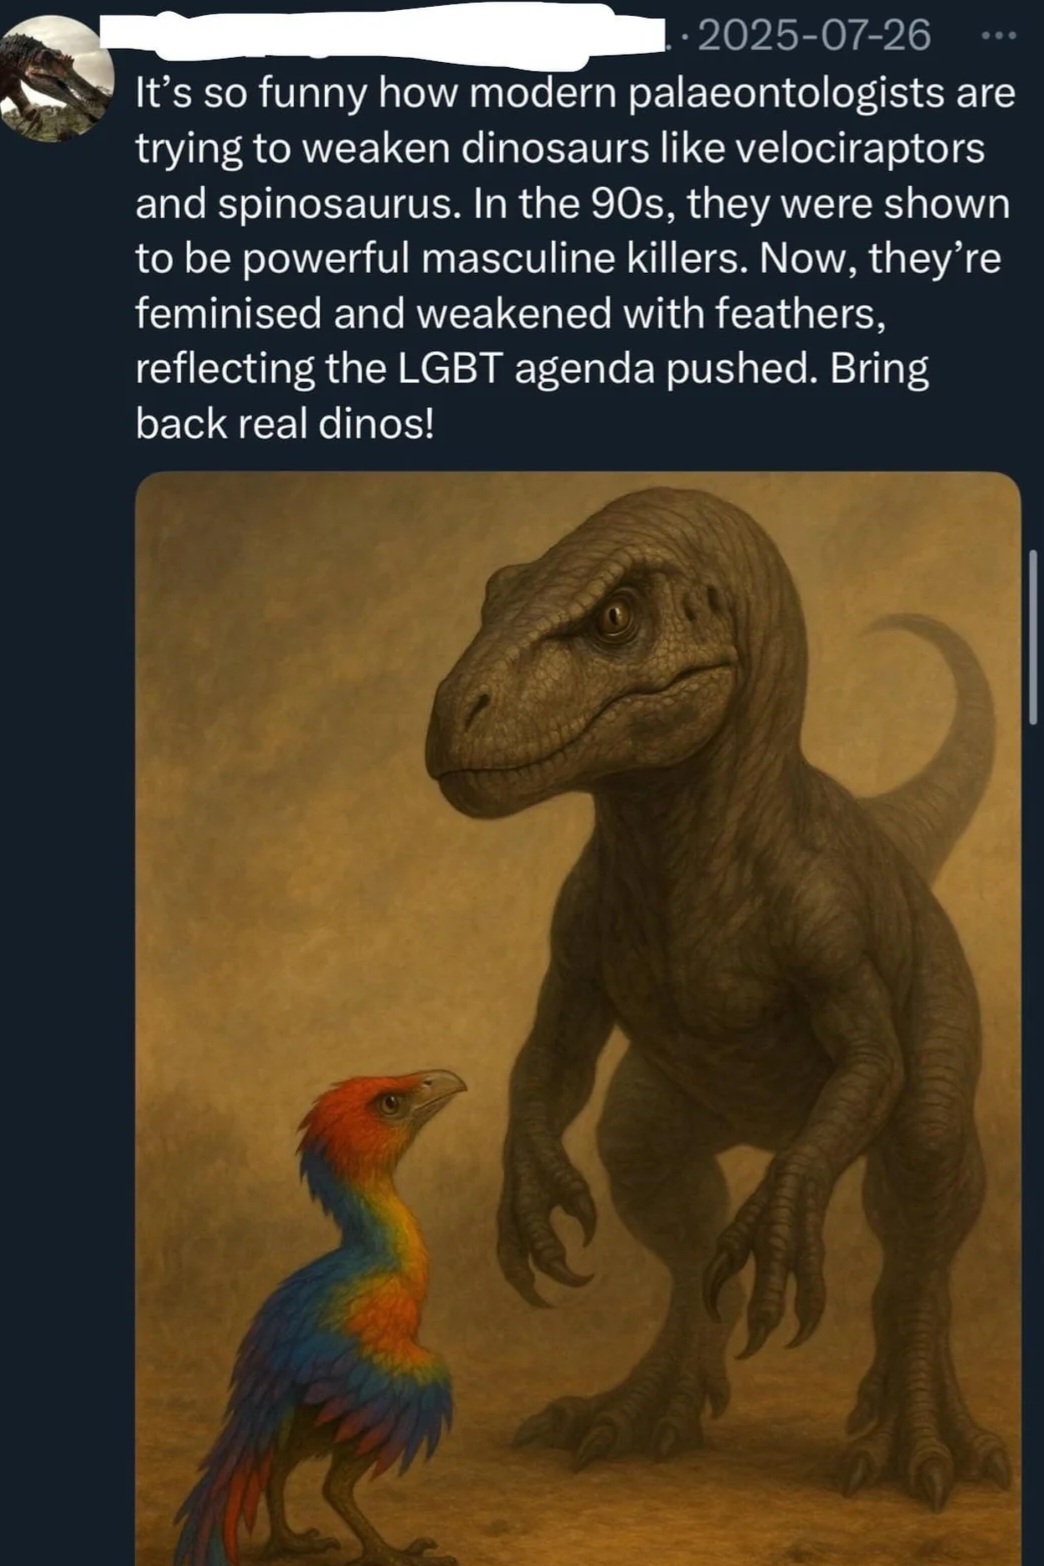Open the poster's profile avatar

(x=57, y=77)
